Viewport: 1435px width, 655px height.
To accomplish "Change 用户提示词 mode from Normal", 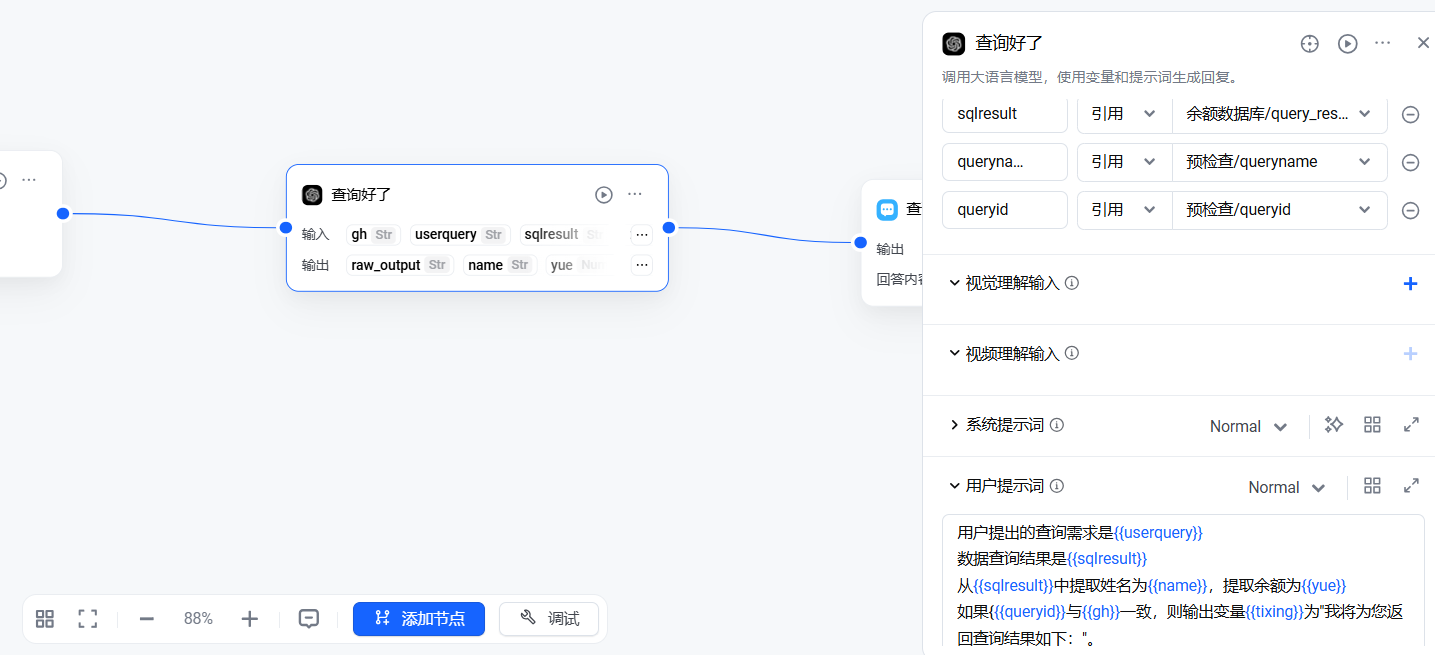I will (x=1286, y=487).
